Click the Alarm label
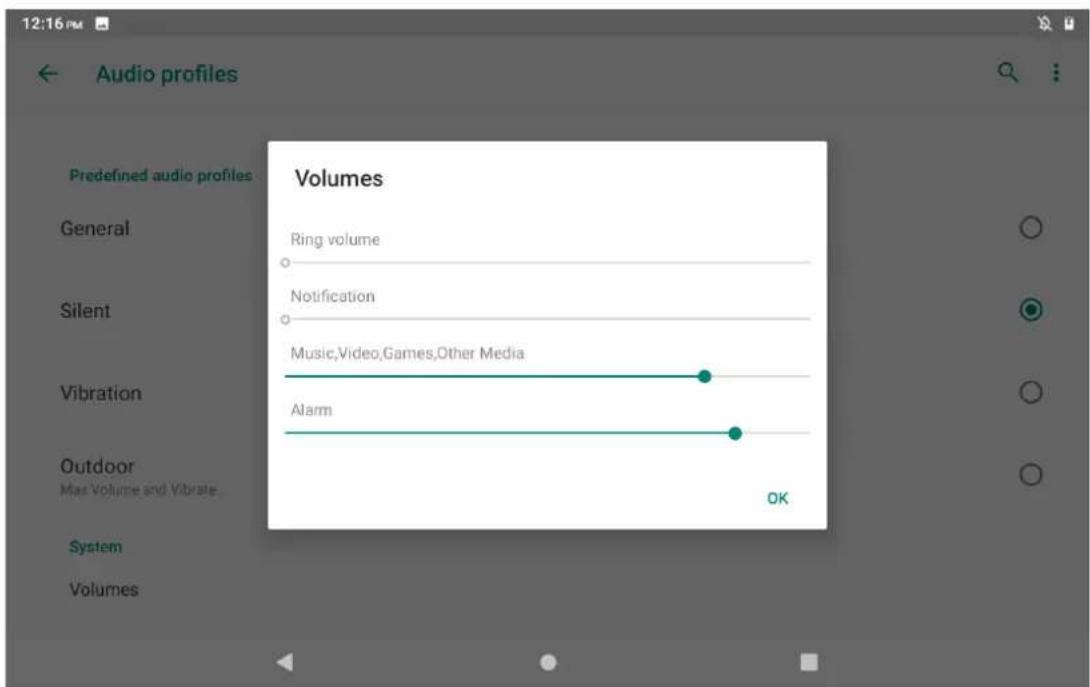The width and height of the screenshot is (1090, 687). click(311, 410)
